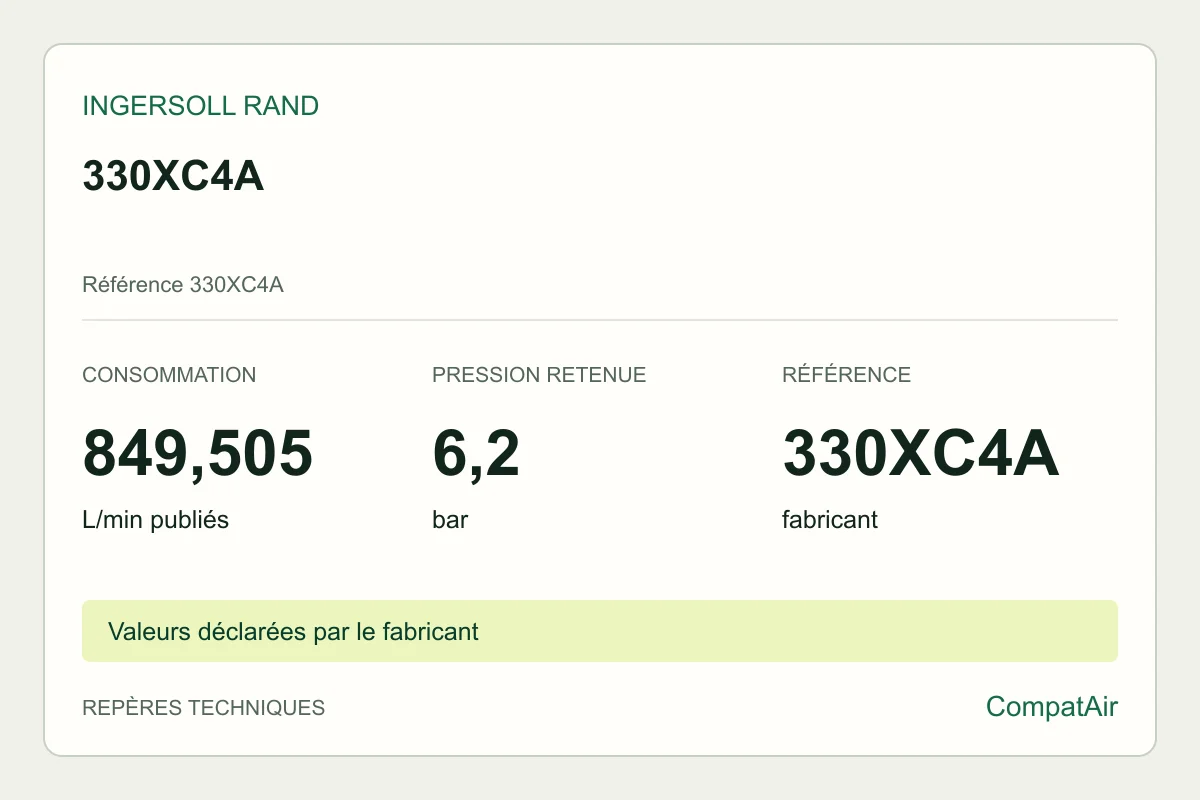Click the blank space beside the fabricant column
The width and height of the screenshot is (1200, 800).
(x=1000, y=521)
